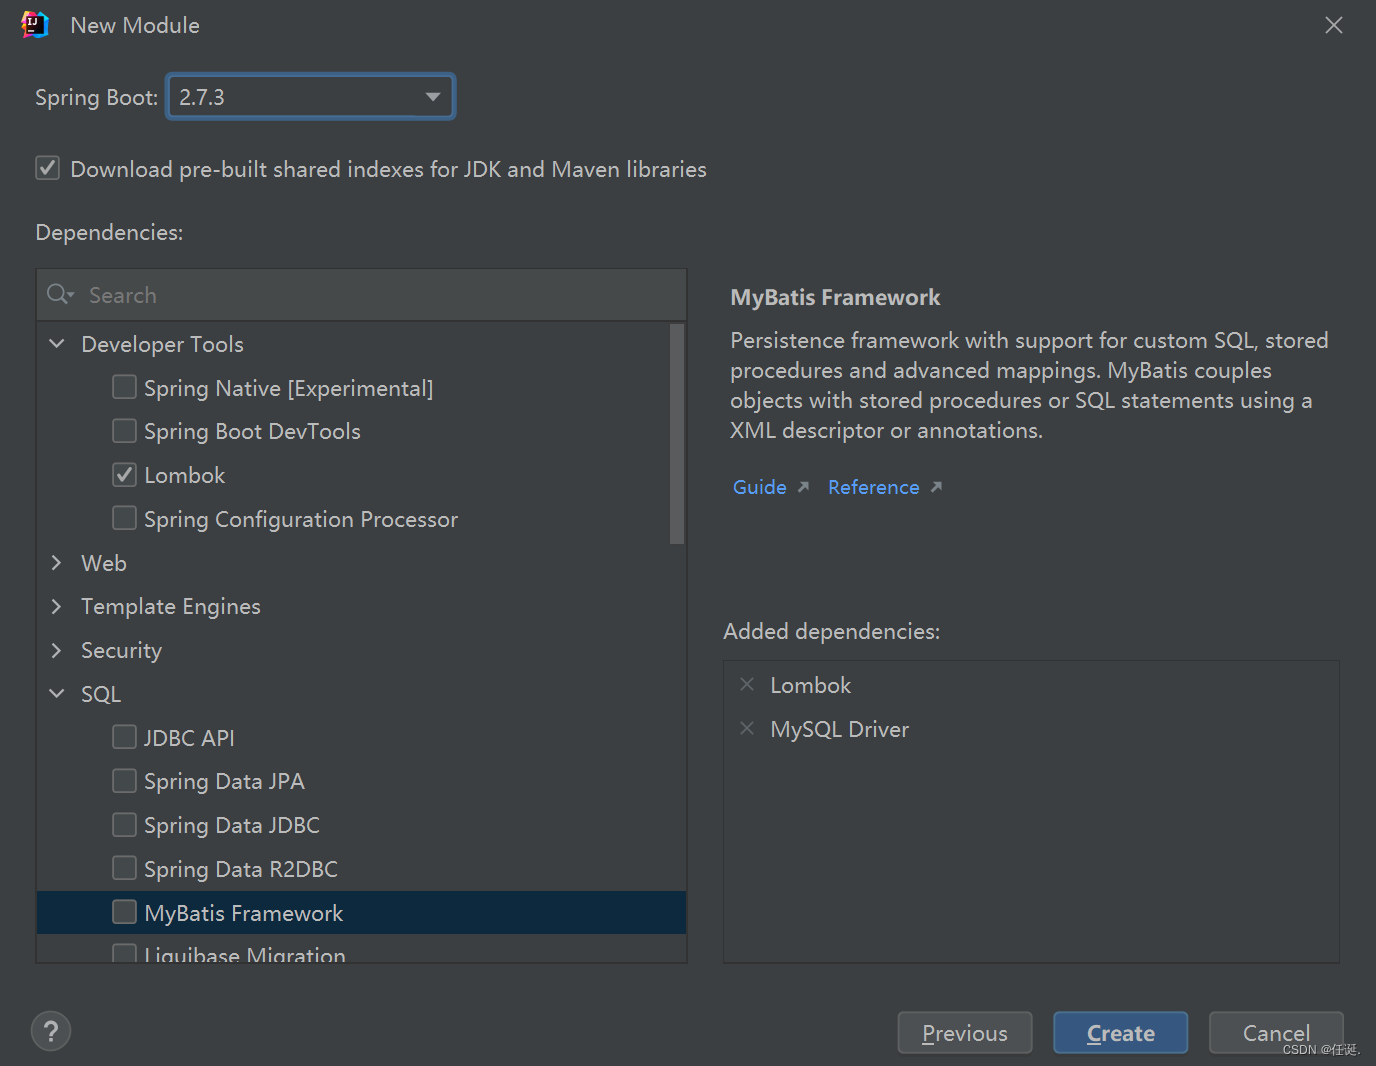Click the Spring Boot DevTools label
The height and width of the screenshot is (1066, 1376).
(252, 431)
